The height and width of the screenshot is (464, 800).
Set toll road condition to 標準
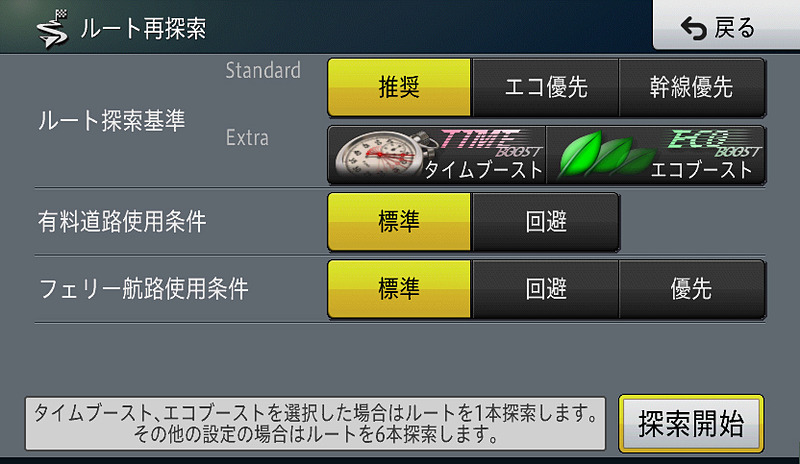coord(399,222)
